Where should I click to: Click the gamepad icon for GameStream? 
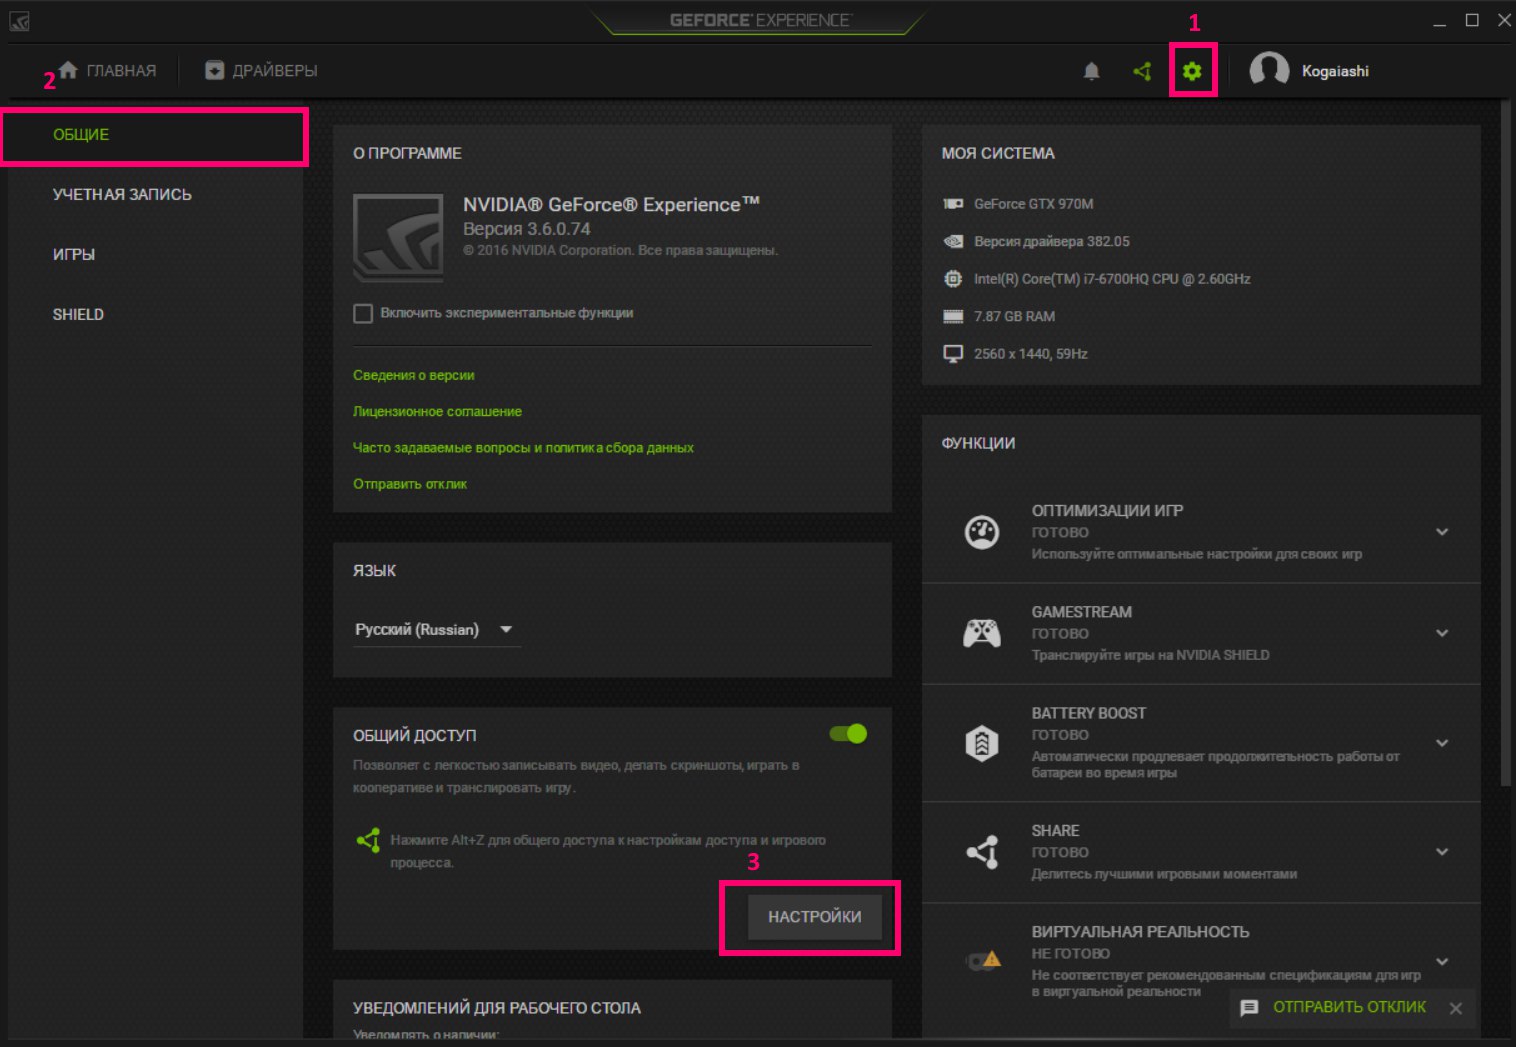[x=982, y=633]
